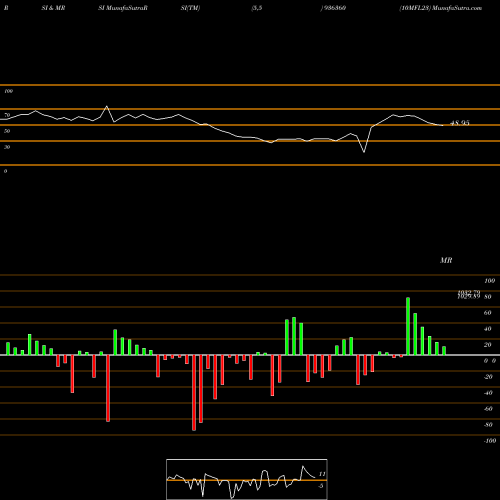Click the 80 label on MR axis
Screen dimensions: 500x500
[x=488, y=297]
